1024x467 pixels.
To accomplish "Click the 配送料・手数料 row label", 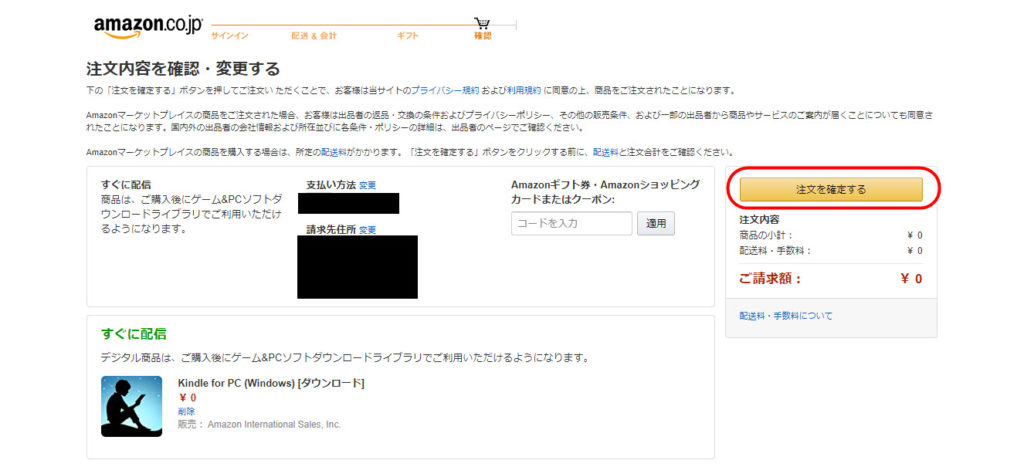I will tap(775, 251).
